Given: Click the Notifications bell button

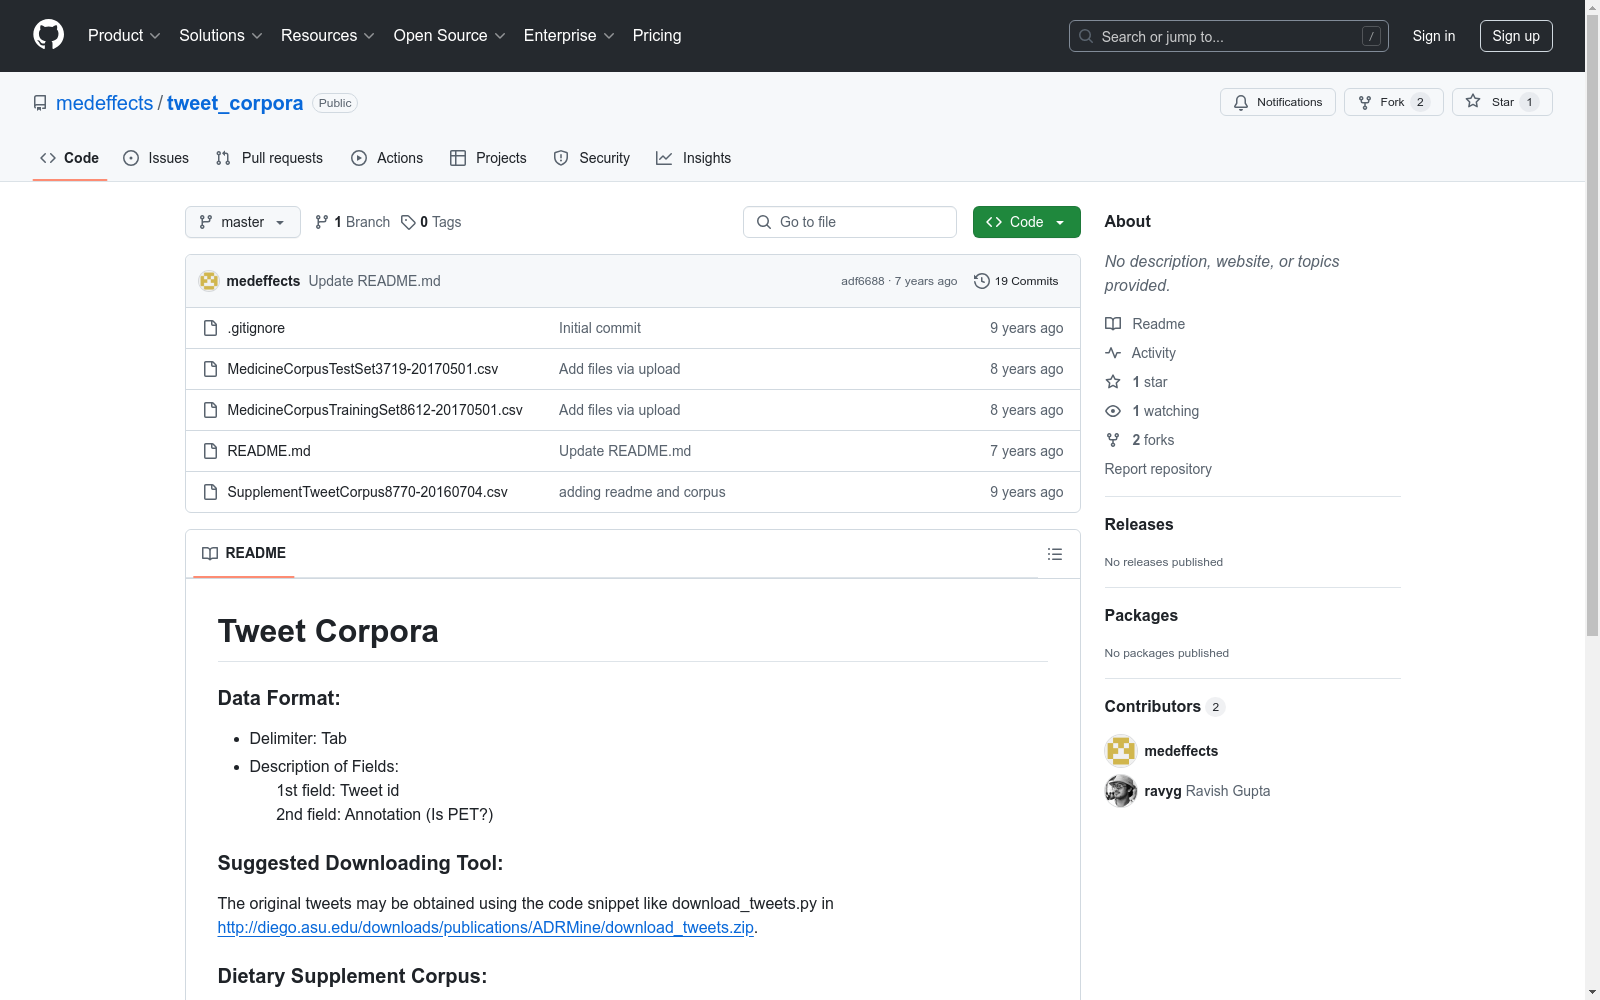Looking at the screenshot, I should (x=1277, y=102).
